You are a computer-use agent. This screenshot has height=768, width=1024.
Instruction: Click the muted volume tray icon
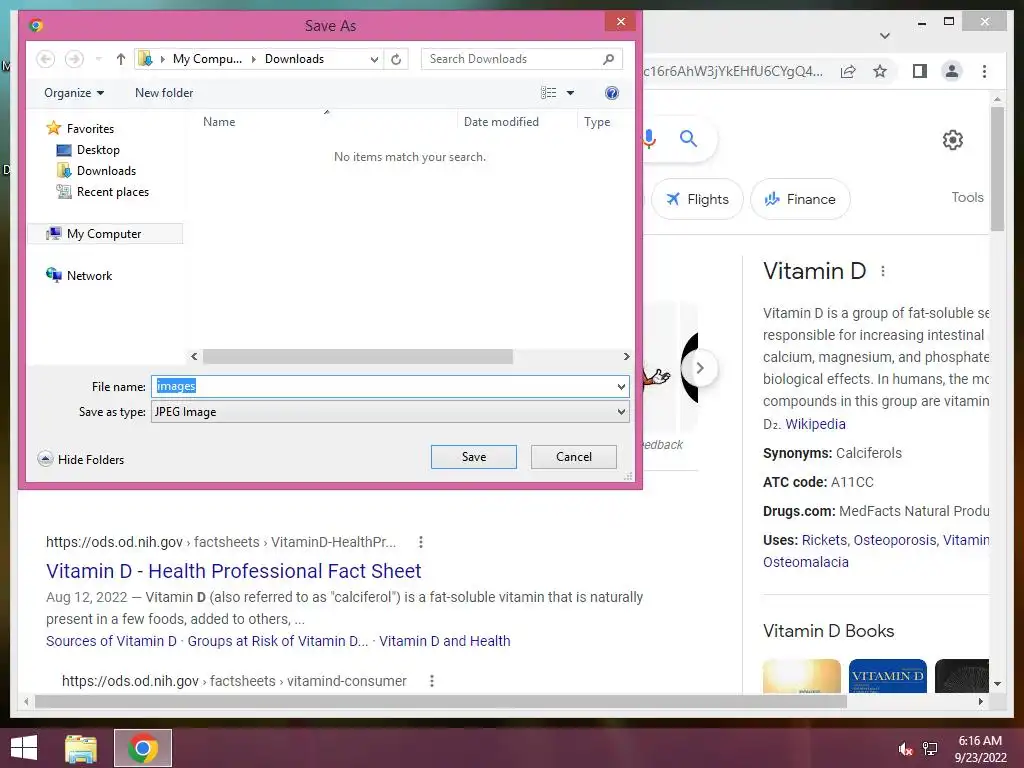click(904, 749)
